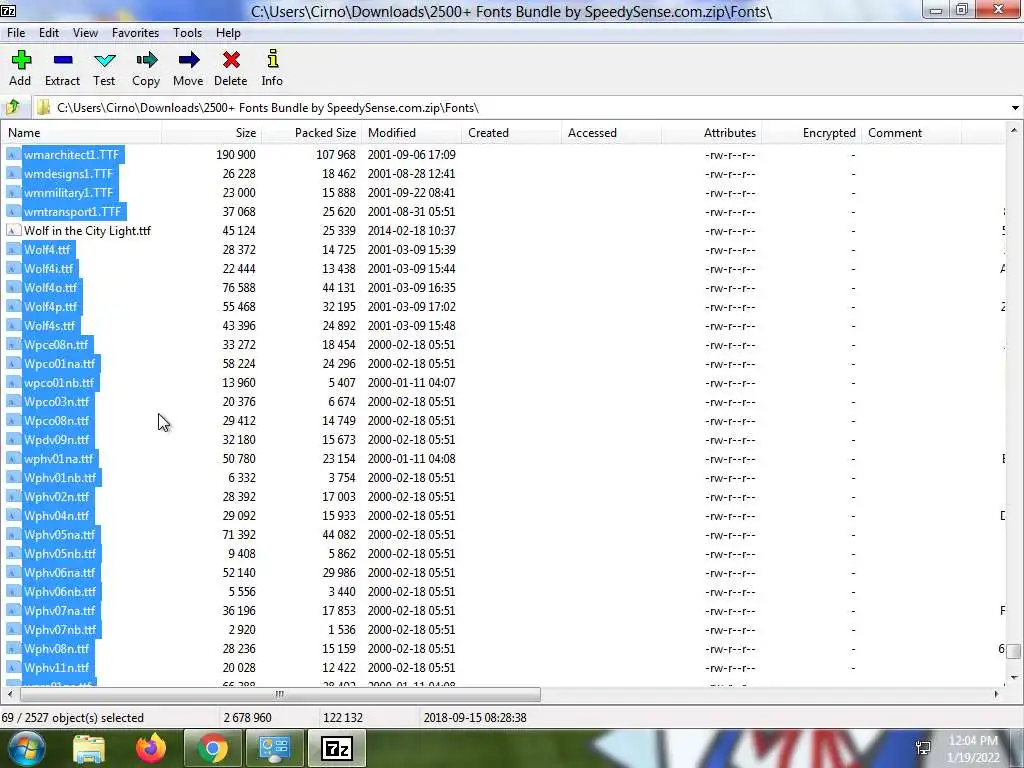This screenshot has height=768, width=1024.
Task: Open File Explorer from the taskbar
Action: pos(89,748)
